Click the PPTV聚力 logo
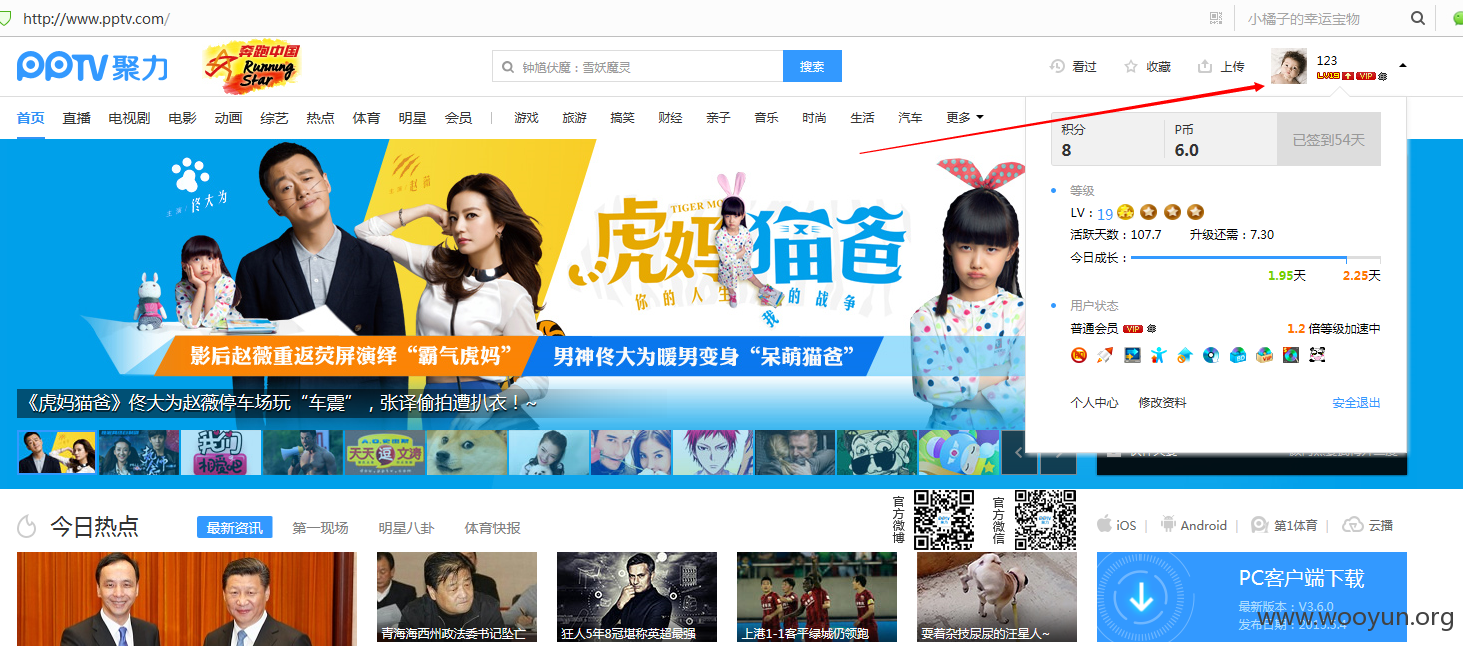Screen dimensions: 1463x646 92,67
